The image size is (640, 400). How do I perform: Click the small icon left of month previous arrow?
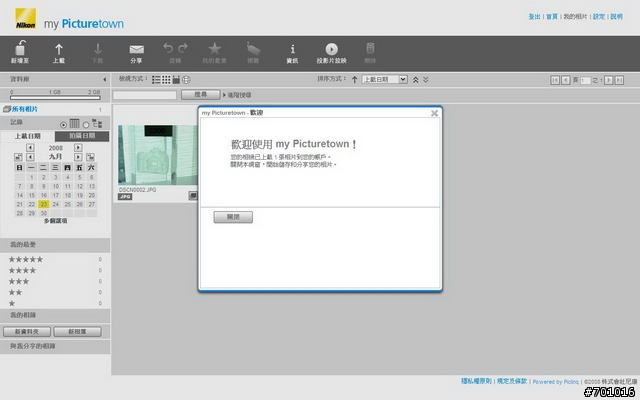pyautogui.click(x=18, y=157)
